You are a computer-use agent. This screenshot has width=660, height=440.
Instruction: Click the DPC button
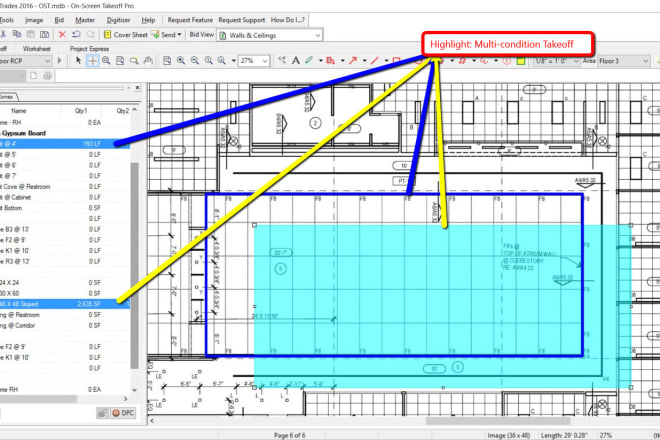[123, 413]
